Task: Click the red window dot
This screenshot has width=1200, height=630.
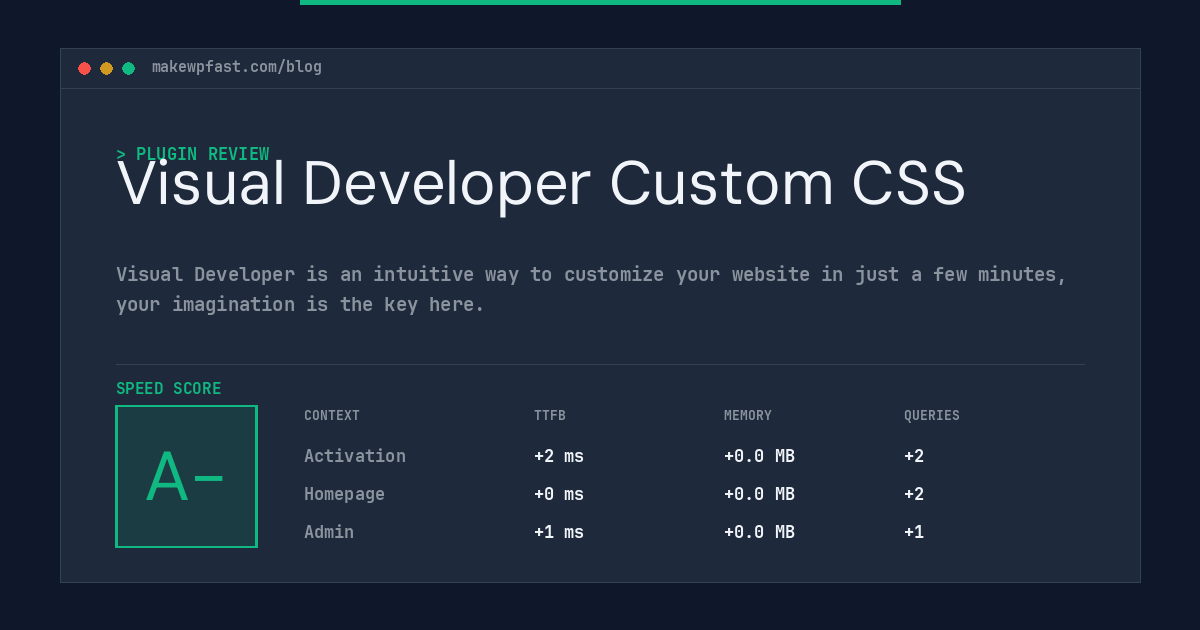Action: point(84,68)
